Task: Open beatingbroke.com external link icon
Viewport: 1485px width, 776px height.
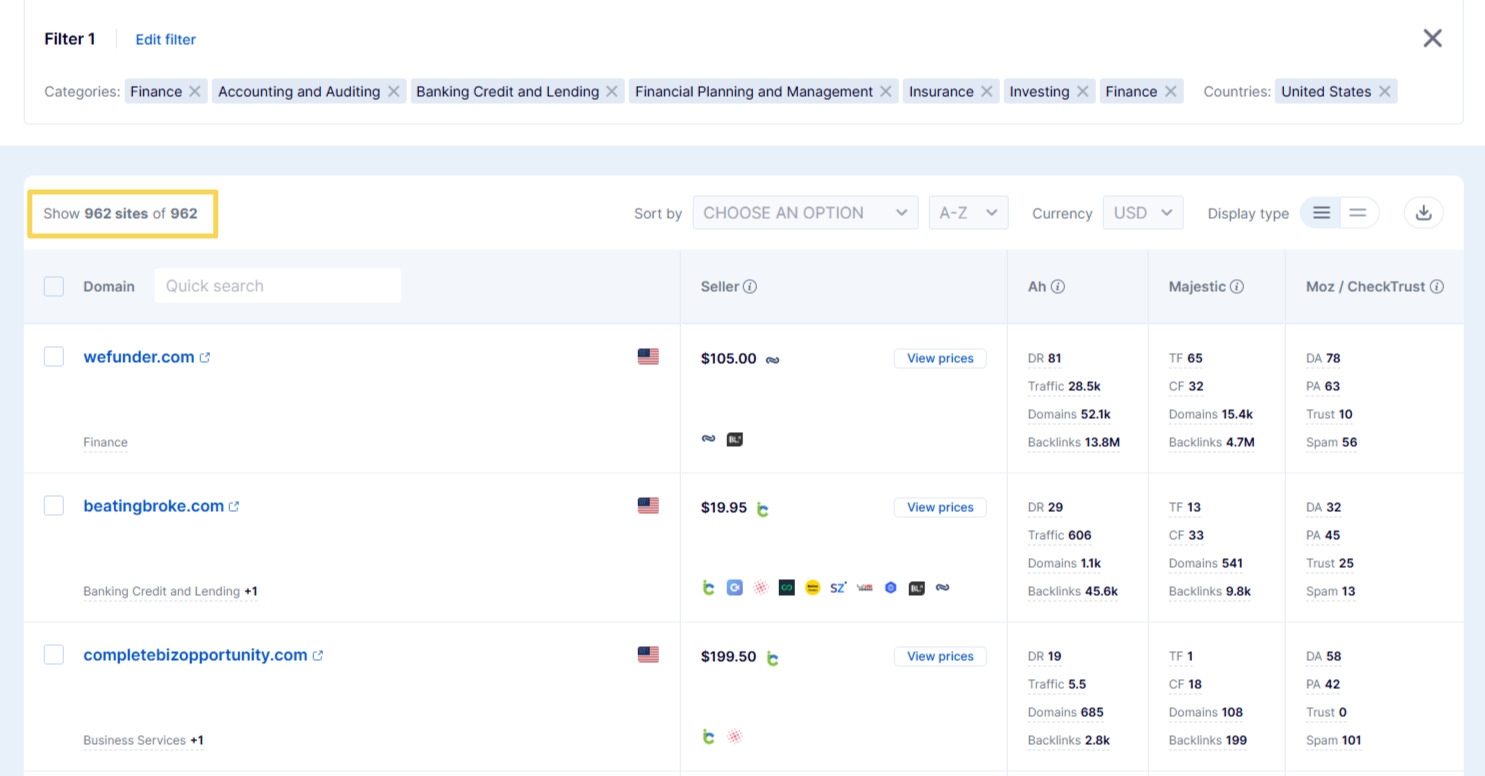Action: 234,507
